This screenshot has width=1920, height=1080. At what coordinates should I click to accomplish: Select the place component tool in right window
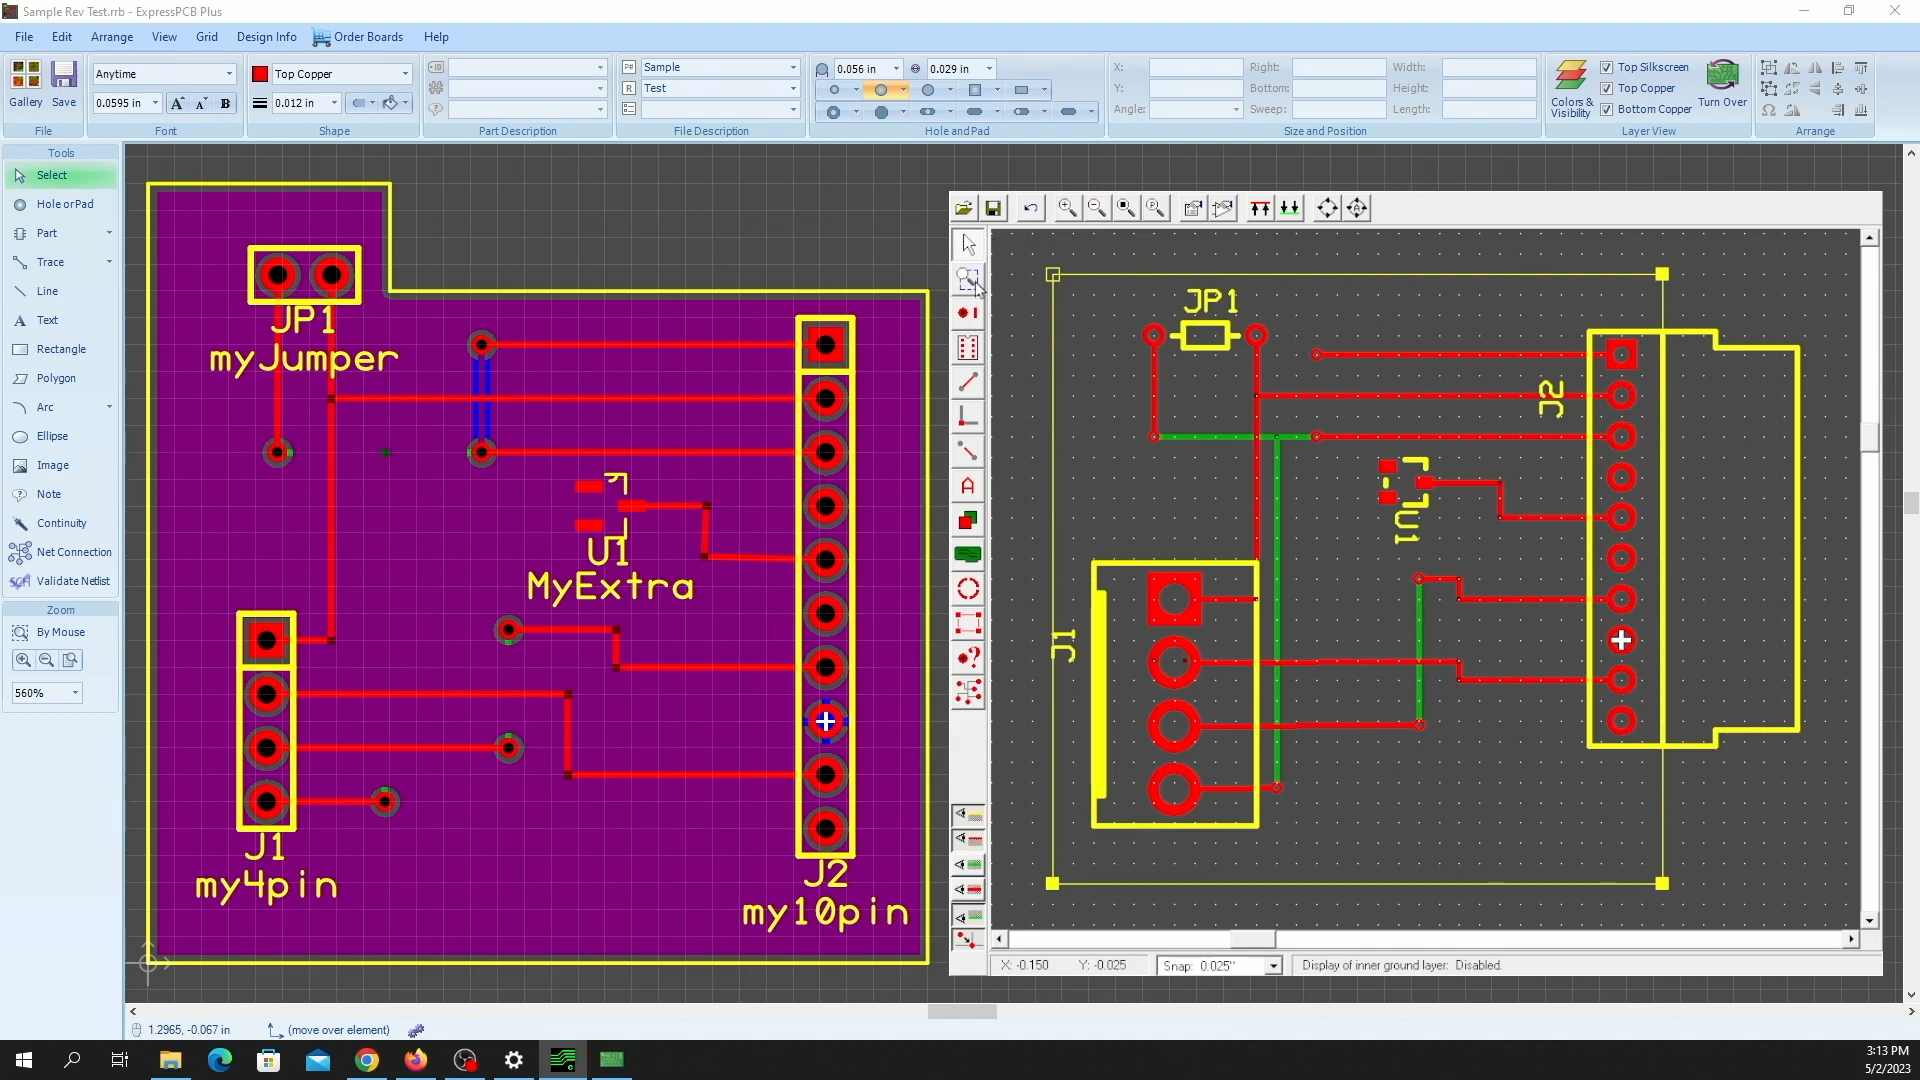coord(968,348)
